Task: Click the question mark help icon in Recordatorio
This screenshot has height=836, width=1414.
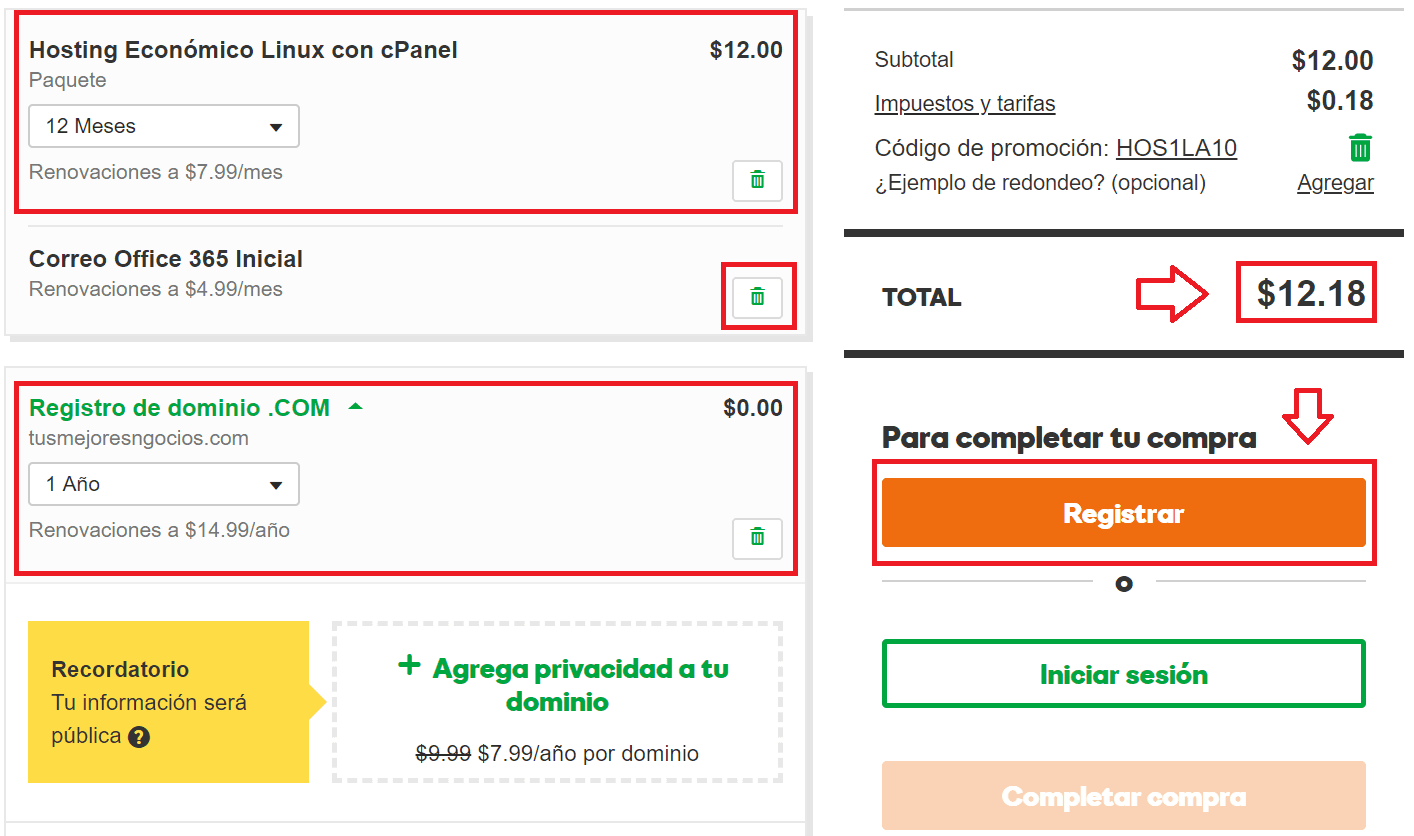Action: click(139, 737)
